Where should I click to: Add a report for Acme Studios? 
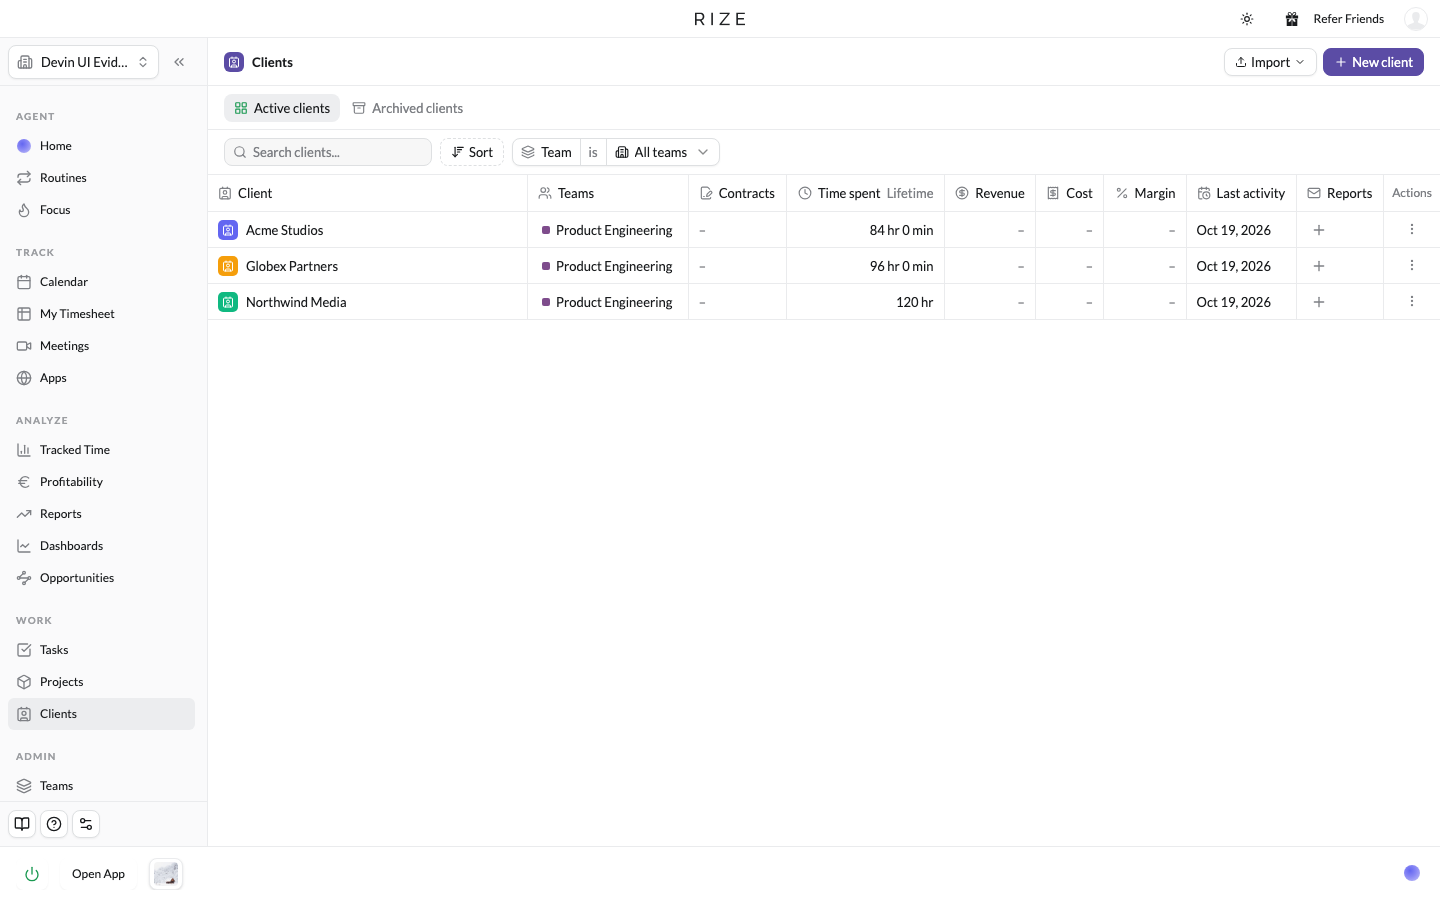click(1319, 230)
